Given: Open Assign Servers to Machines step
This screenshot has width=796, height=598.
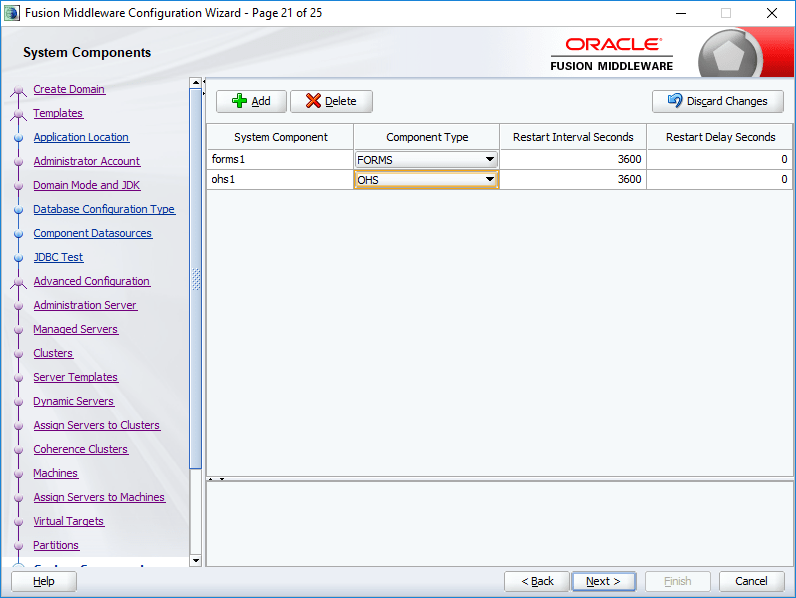Looking at the screenshot, I should point(99,497).
